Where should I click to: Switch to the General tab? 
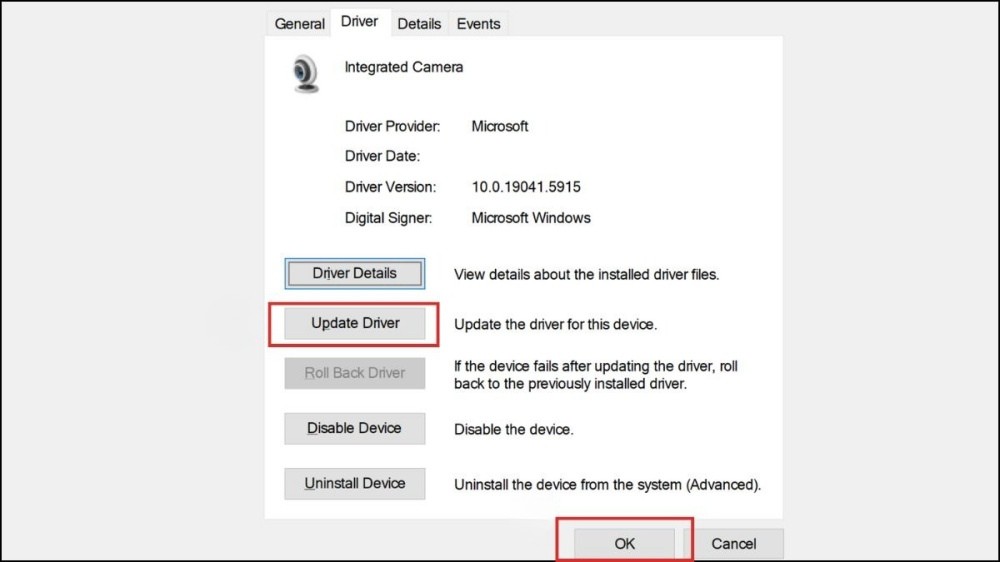point(300,23)
